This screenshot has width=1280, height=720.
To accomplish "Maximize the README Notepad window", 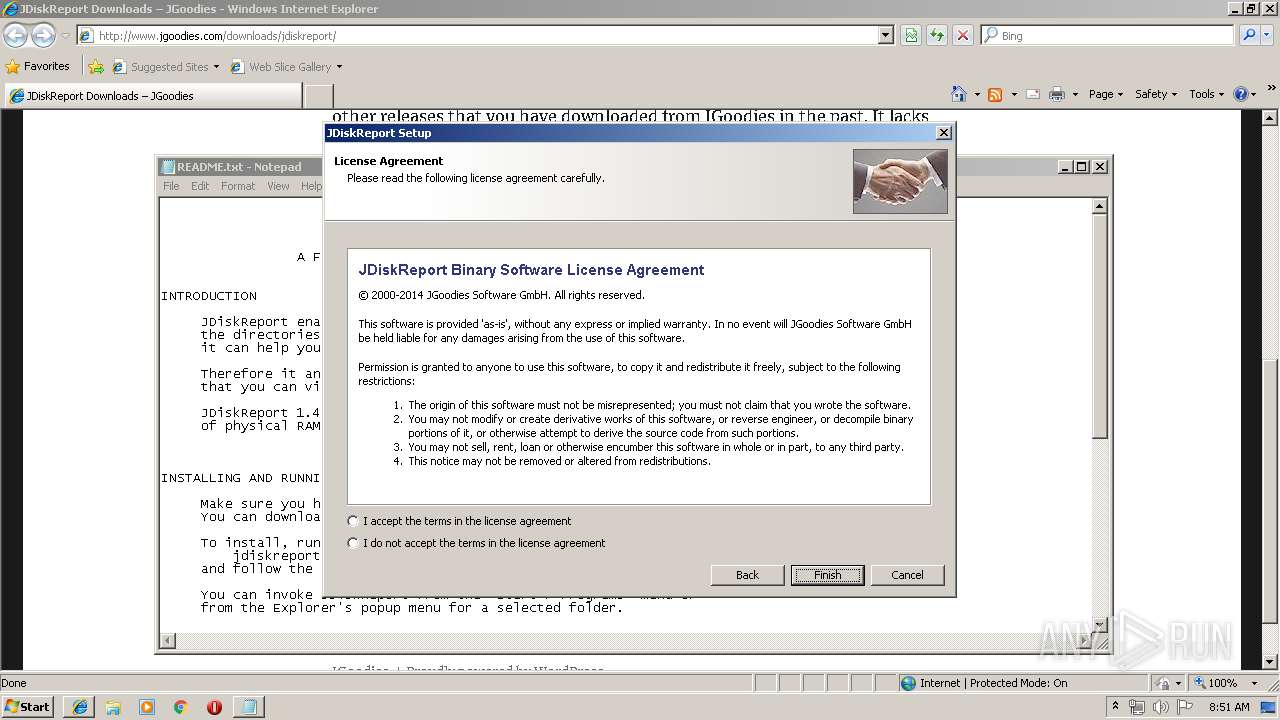I will 1082,167.
